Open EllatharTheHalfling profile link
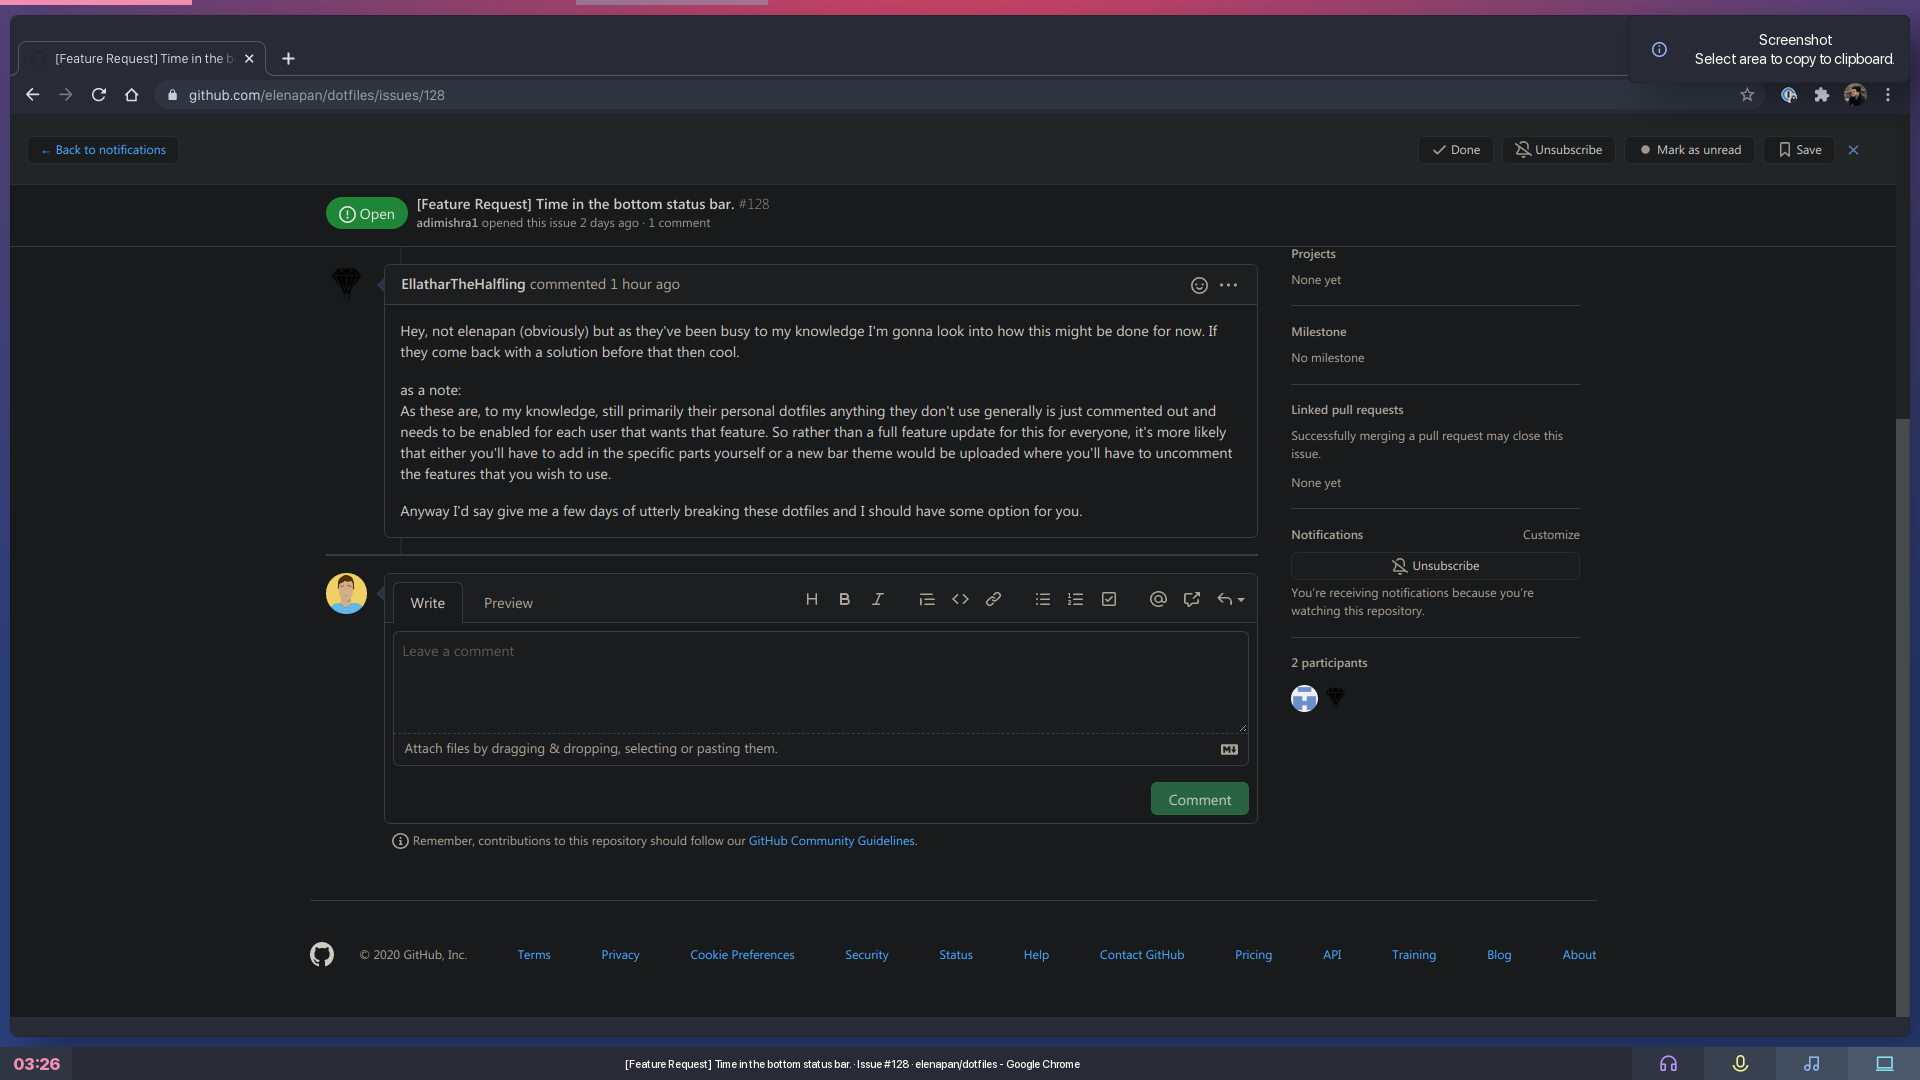 (463, 284)
